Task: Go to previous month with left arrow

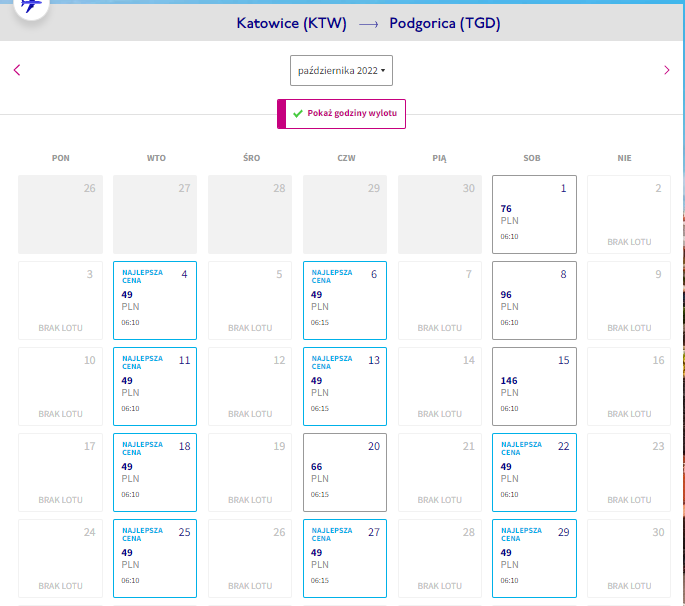Action: pos(17,70)
